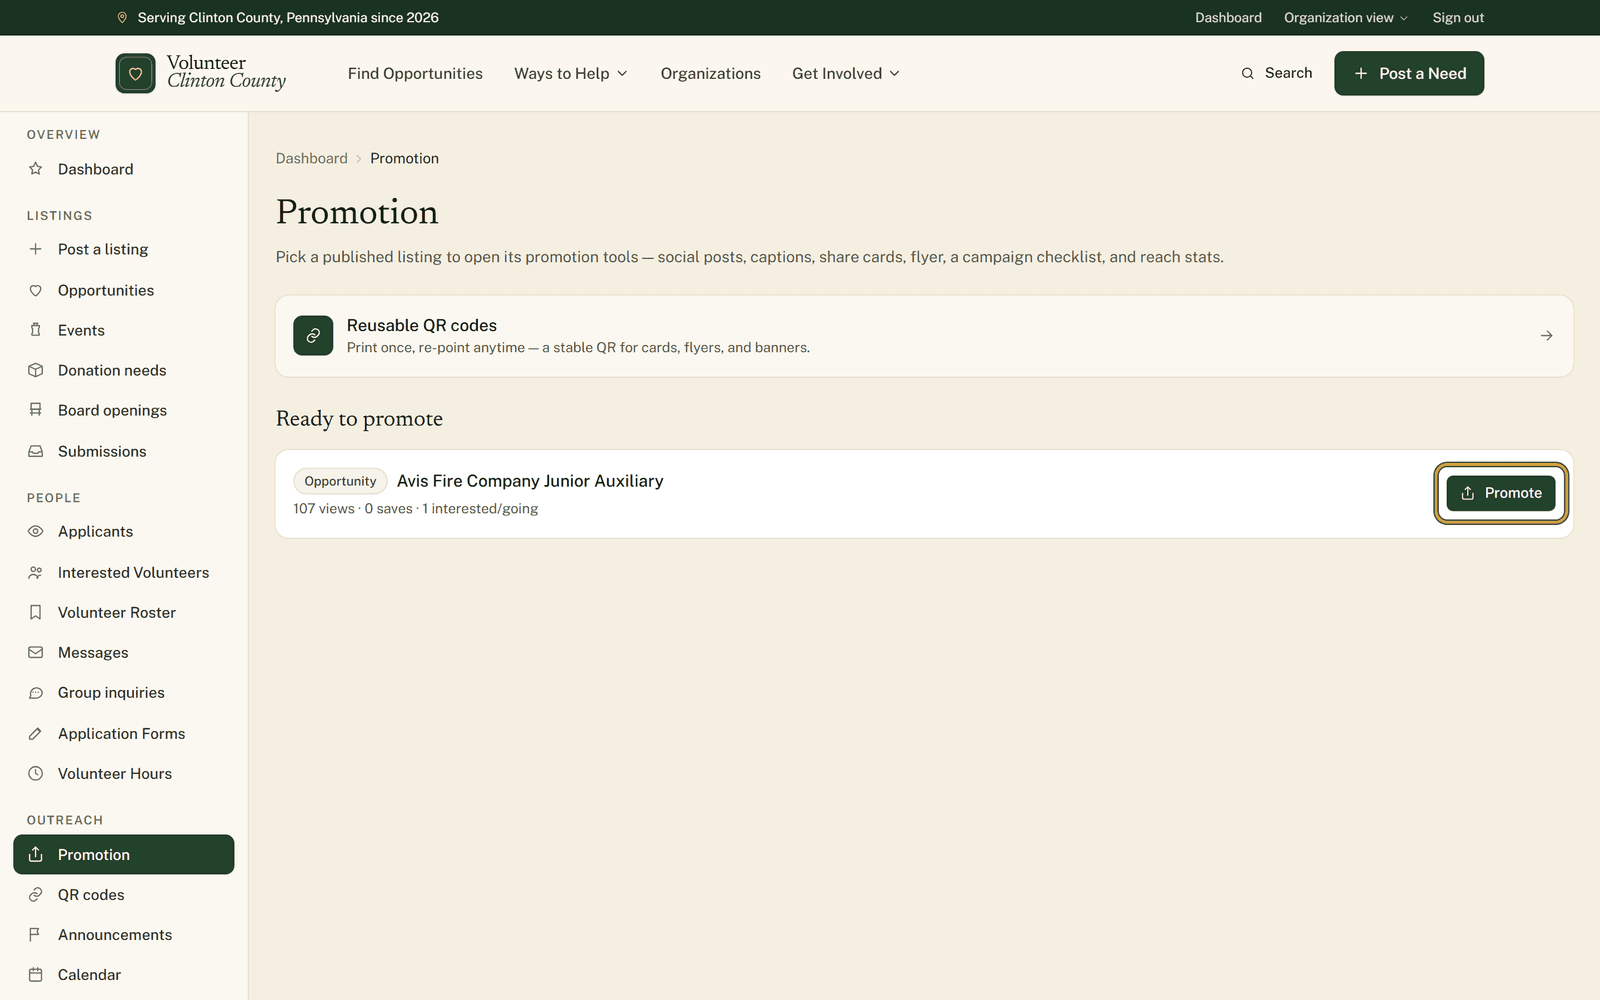Open the Ways to Help menu

(571, 73)
